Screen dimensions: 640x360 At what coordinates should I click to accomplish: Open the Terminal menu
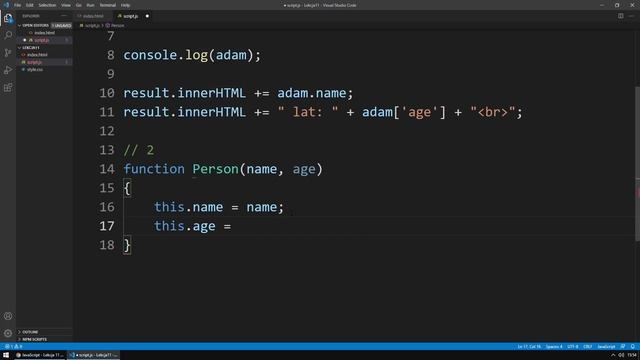[108, 5]
